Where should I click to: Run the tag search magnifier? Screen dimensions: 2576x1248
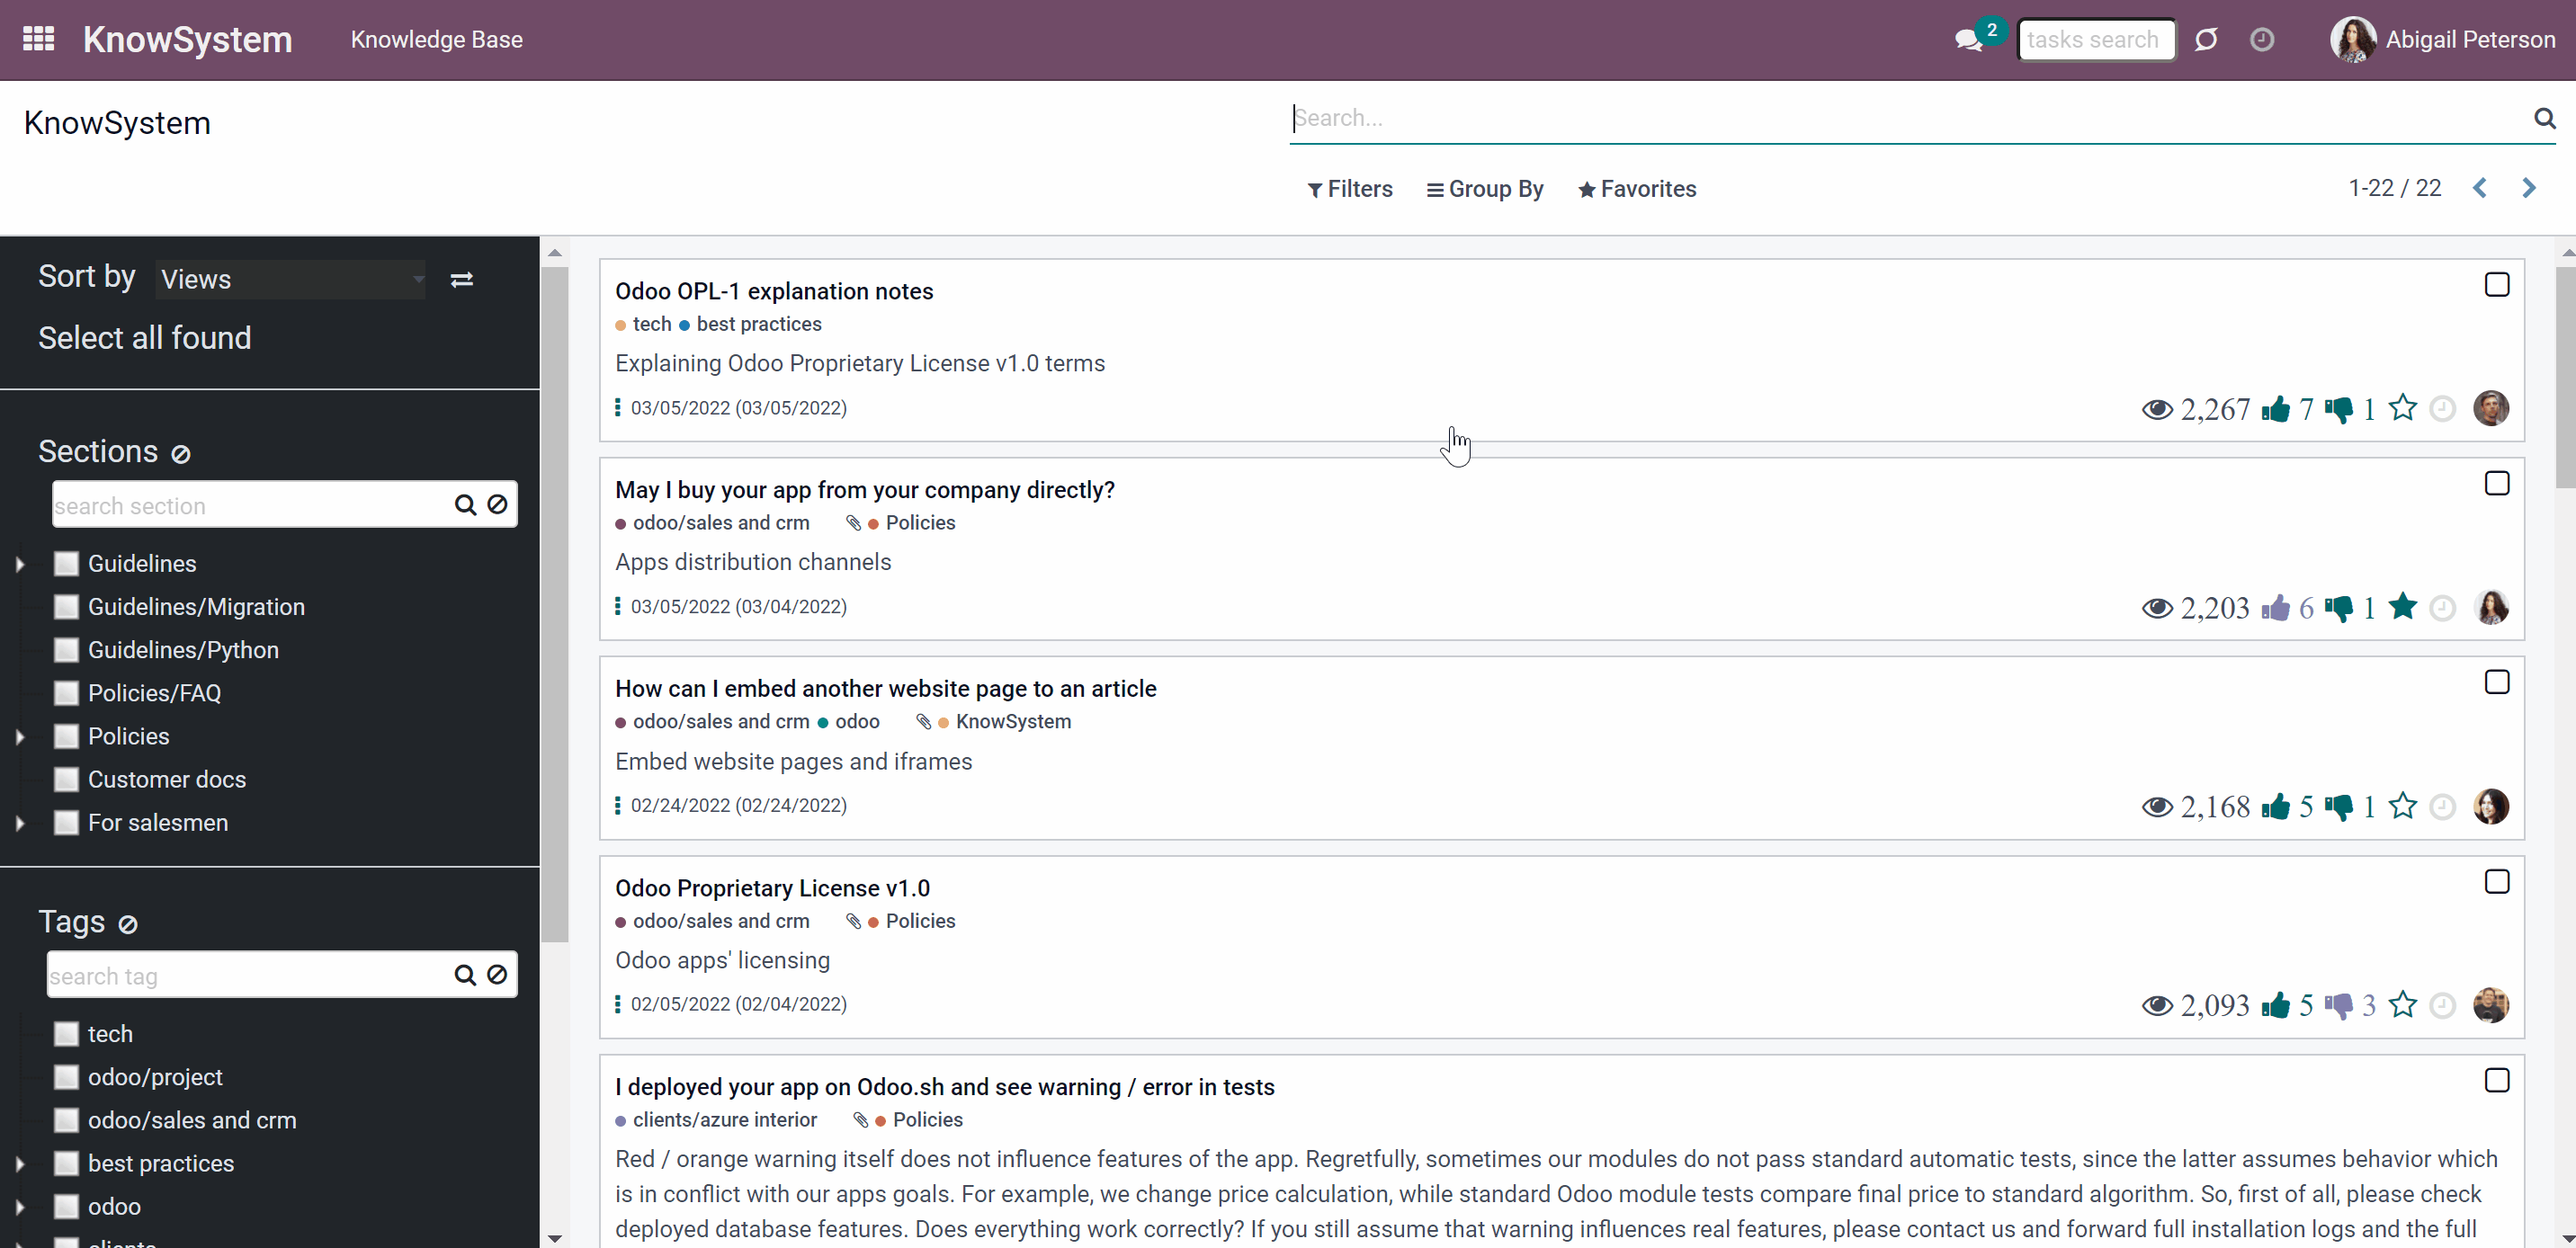click(465, 975)
